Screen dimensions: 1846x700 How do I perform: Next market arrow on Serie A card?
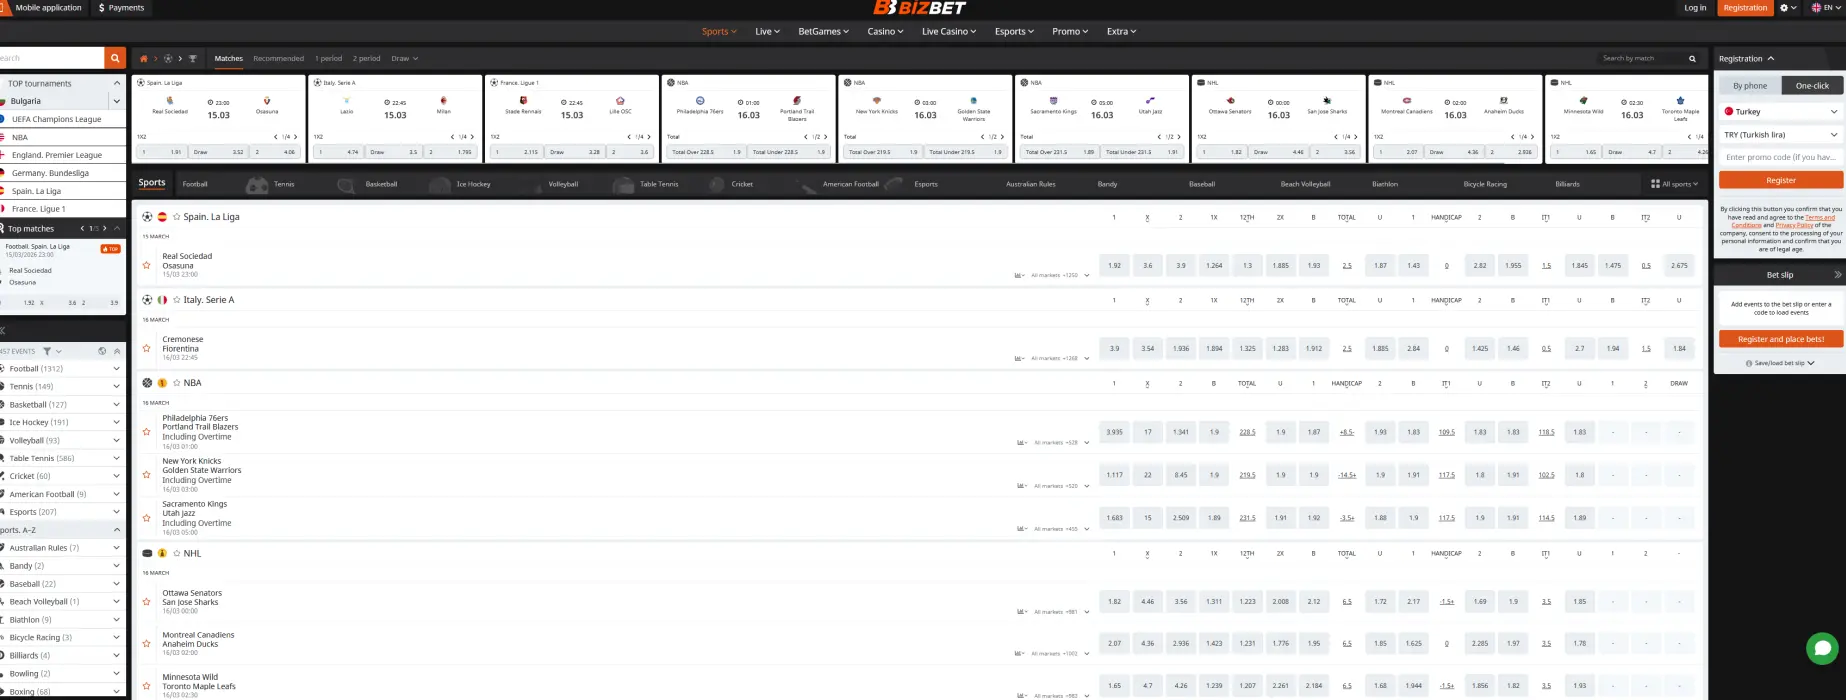pos(473,137)
